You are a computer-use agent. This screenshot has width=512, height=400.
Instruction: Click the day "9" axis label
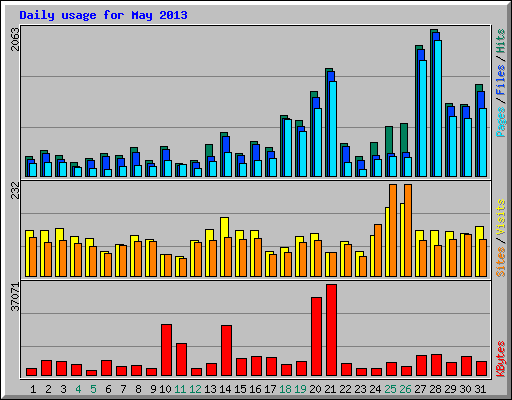(153, 389)
